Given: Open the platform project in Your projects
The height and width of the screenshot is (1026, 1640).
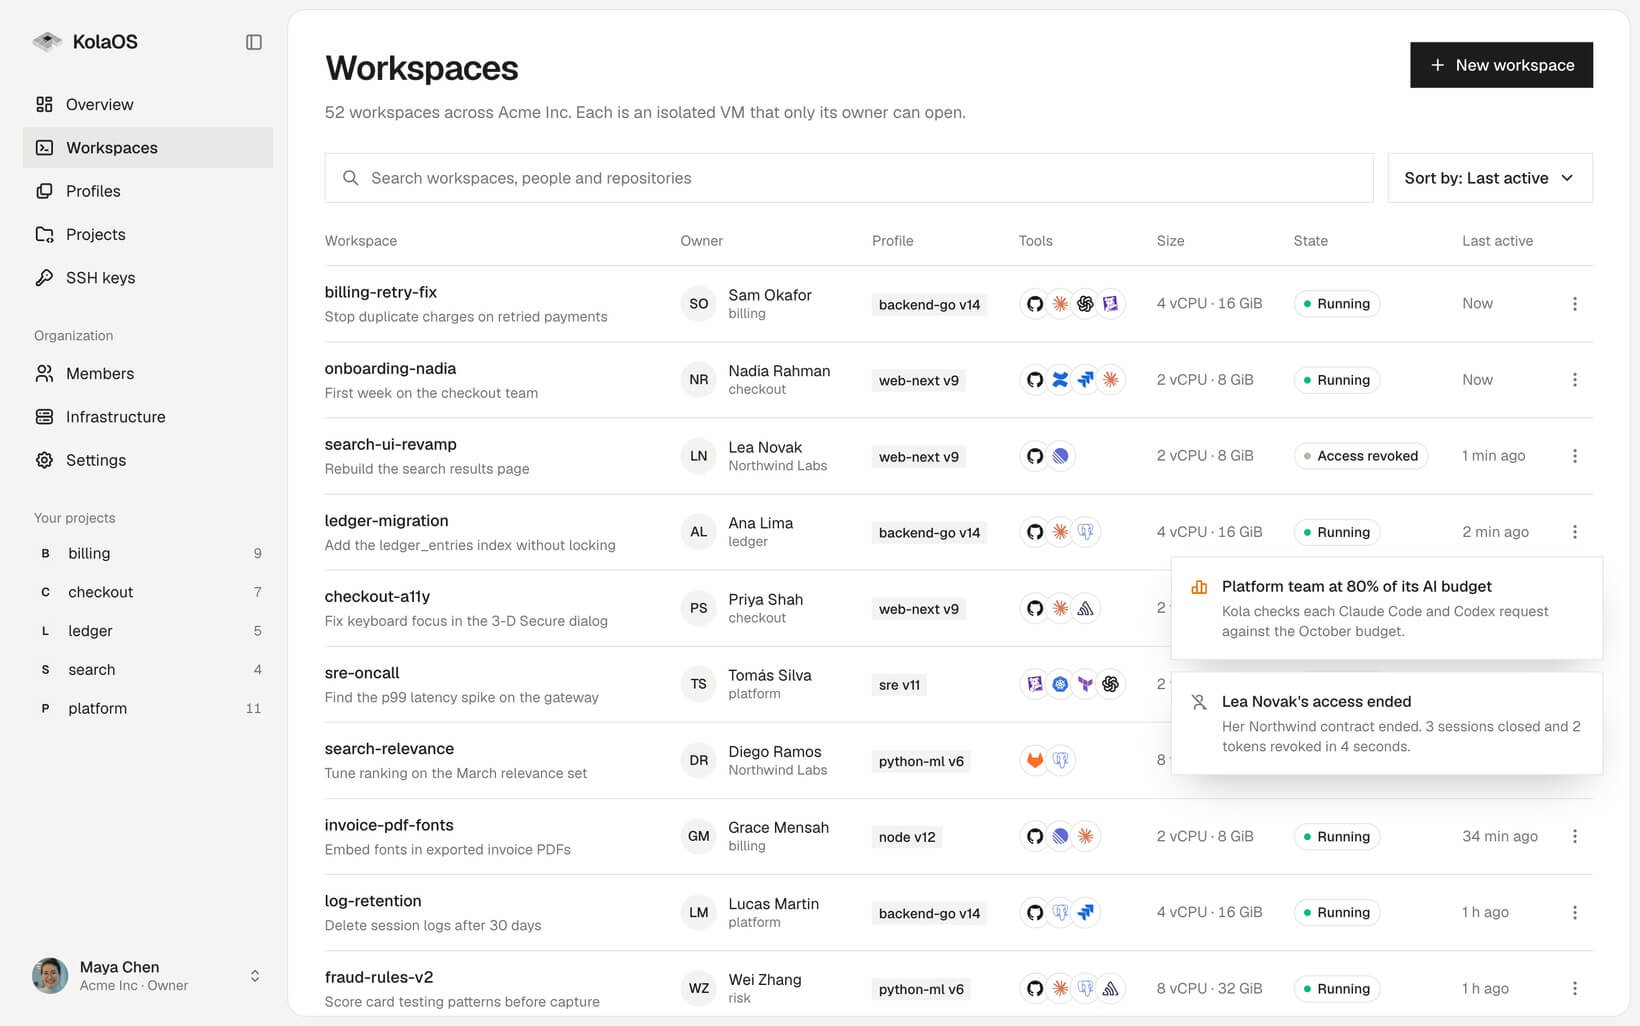Looking at the screenshot, I should point(148,708).
